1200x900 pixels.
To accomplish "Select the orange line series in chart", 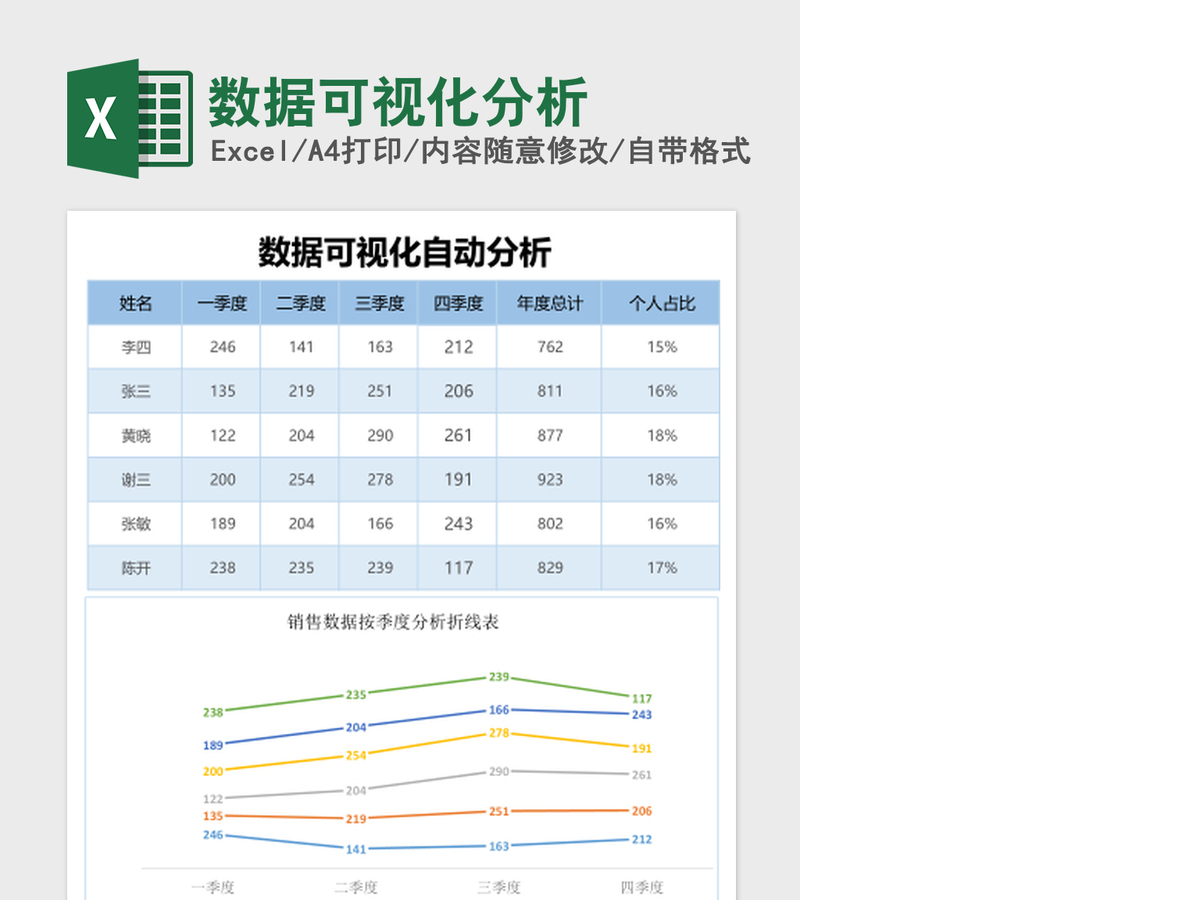I will click(x=428, y=815).
